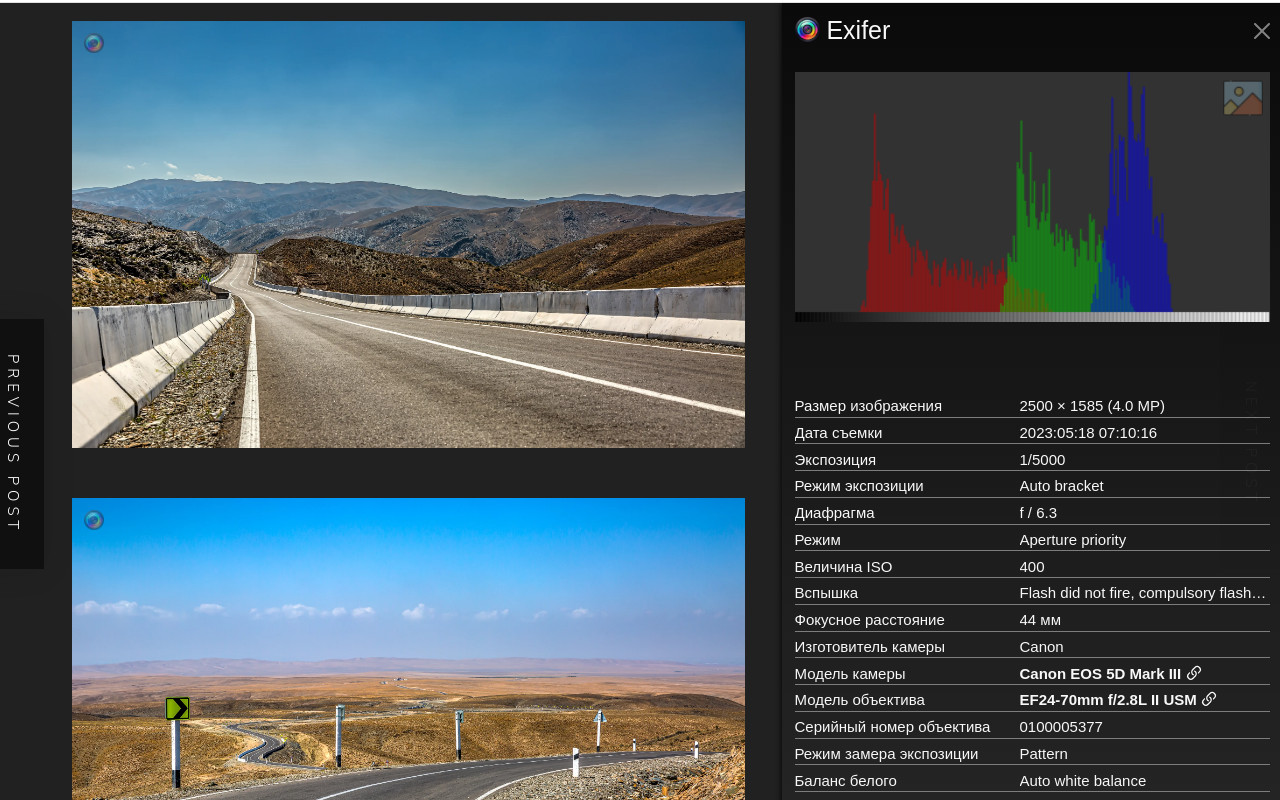The image size is (1280, 800).
Task: Select the capture date "2023:05:18 07:10:16"
Action: pos(1088,433)
